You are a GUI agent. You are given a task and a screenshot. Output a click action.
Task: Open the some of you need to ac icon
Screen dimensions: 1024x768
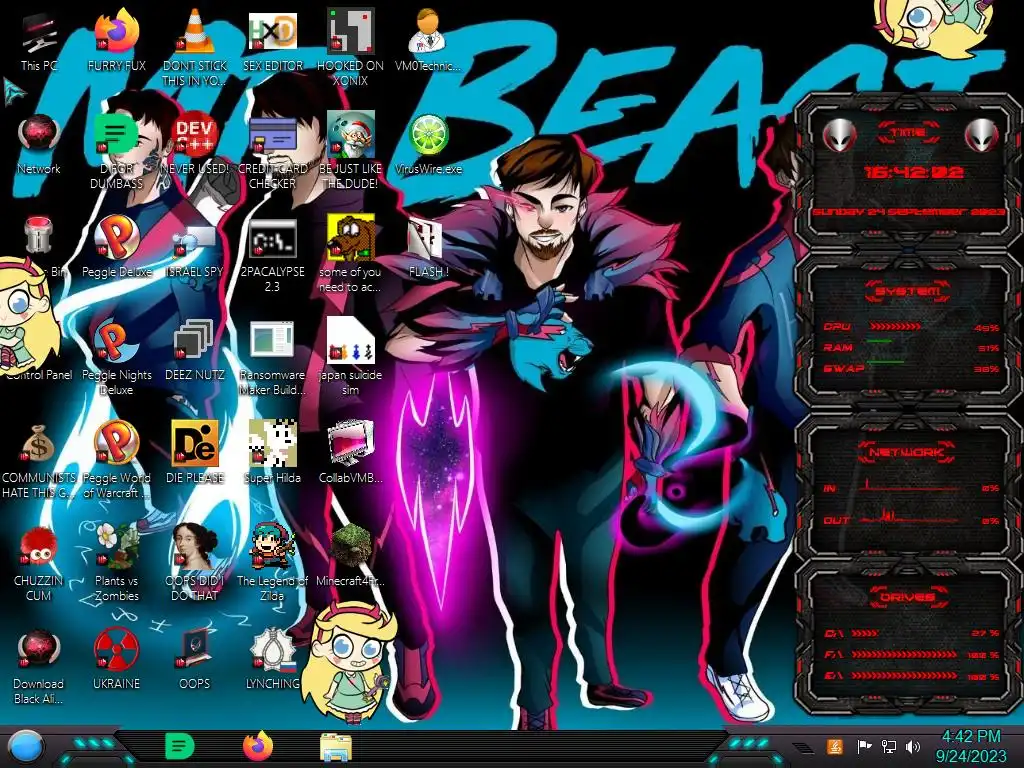[x=351, y=255]
